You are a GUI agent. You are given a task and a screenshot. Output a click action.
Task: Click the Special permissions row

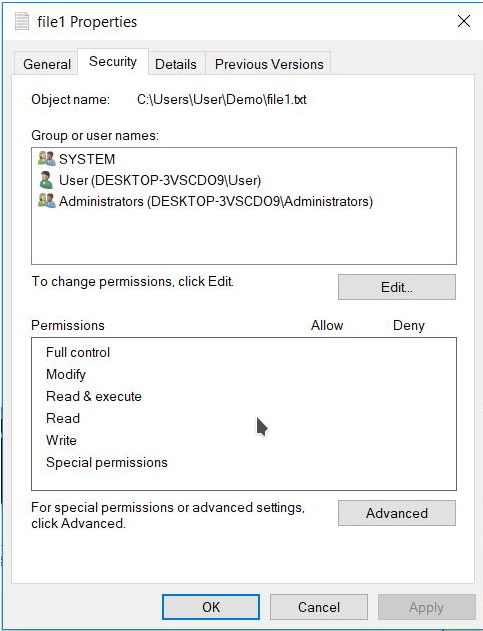244,462
